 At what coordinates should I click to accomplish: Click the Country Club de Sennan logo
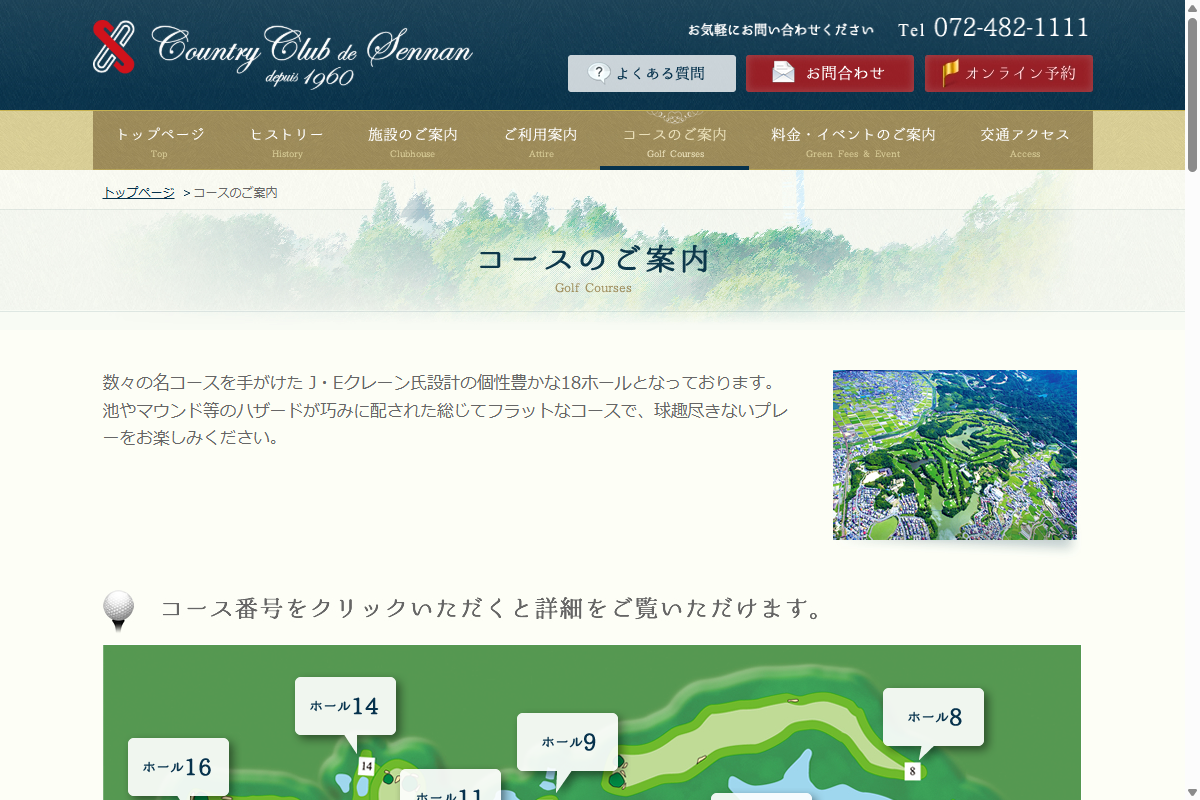click(283, 53)
